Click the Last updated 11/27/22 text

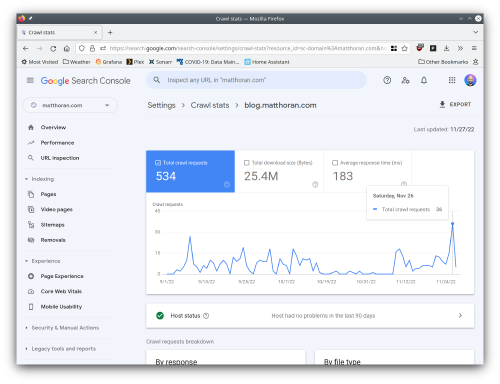pyautogui.click(x=444, y=129)
